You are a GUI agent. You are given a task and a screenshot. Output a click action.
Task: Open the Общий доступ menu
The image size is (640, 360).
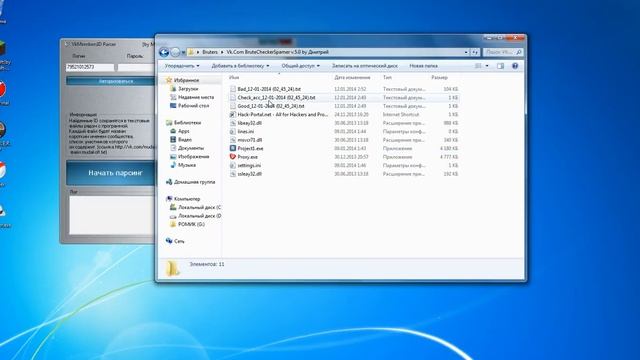pyautogui.click(x=300, y=66)
